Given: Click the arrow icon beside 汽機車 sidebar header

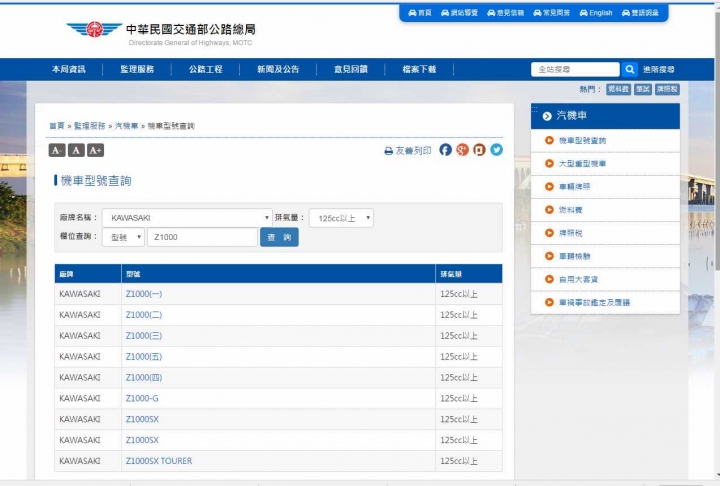Looking at the screenshot, I should (x=547, y=116).
